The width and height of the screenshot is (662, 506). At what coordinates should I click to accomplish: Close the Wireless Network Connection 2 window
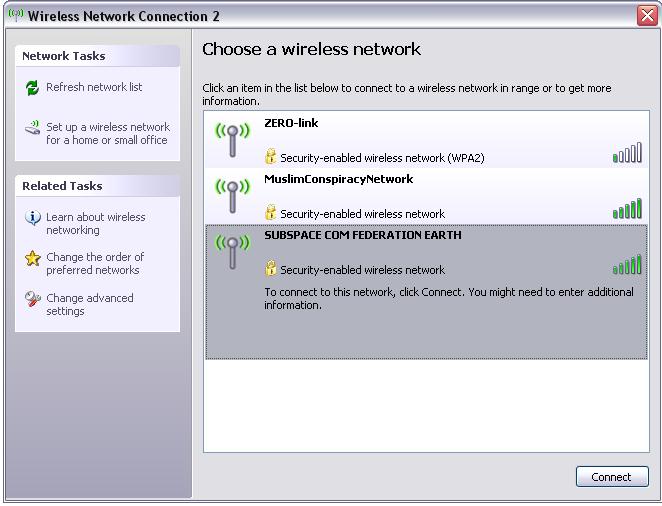[x=647, y=16]
